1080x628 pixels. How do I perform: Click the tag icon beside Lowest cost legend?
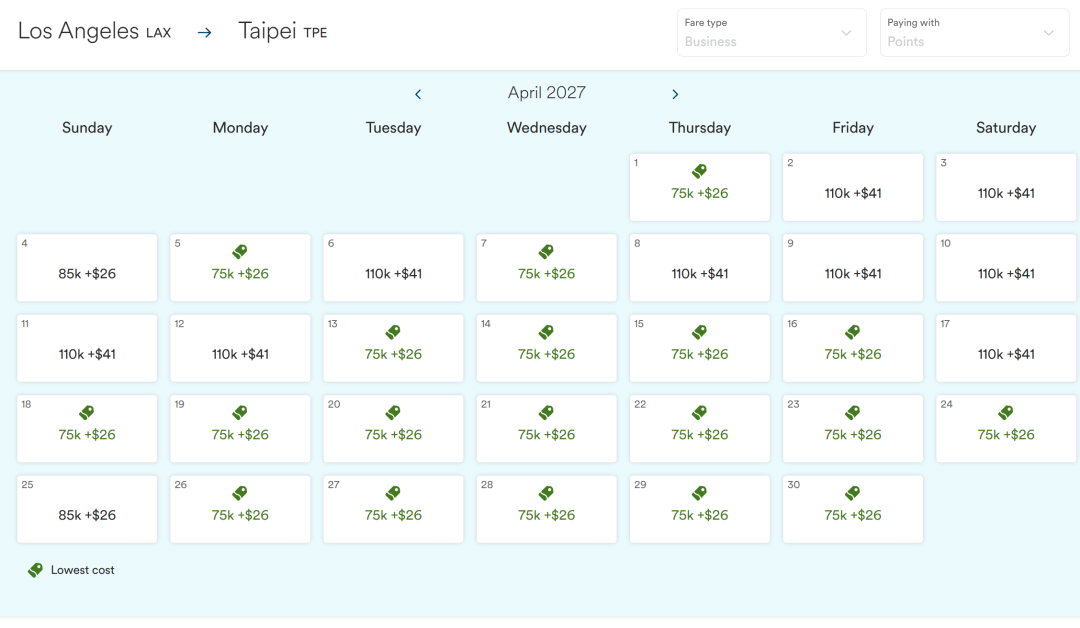point(35,570)
